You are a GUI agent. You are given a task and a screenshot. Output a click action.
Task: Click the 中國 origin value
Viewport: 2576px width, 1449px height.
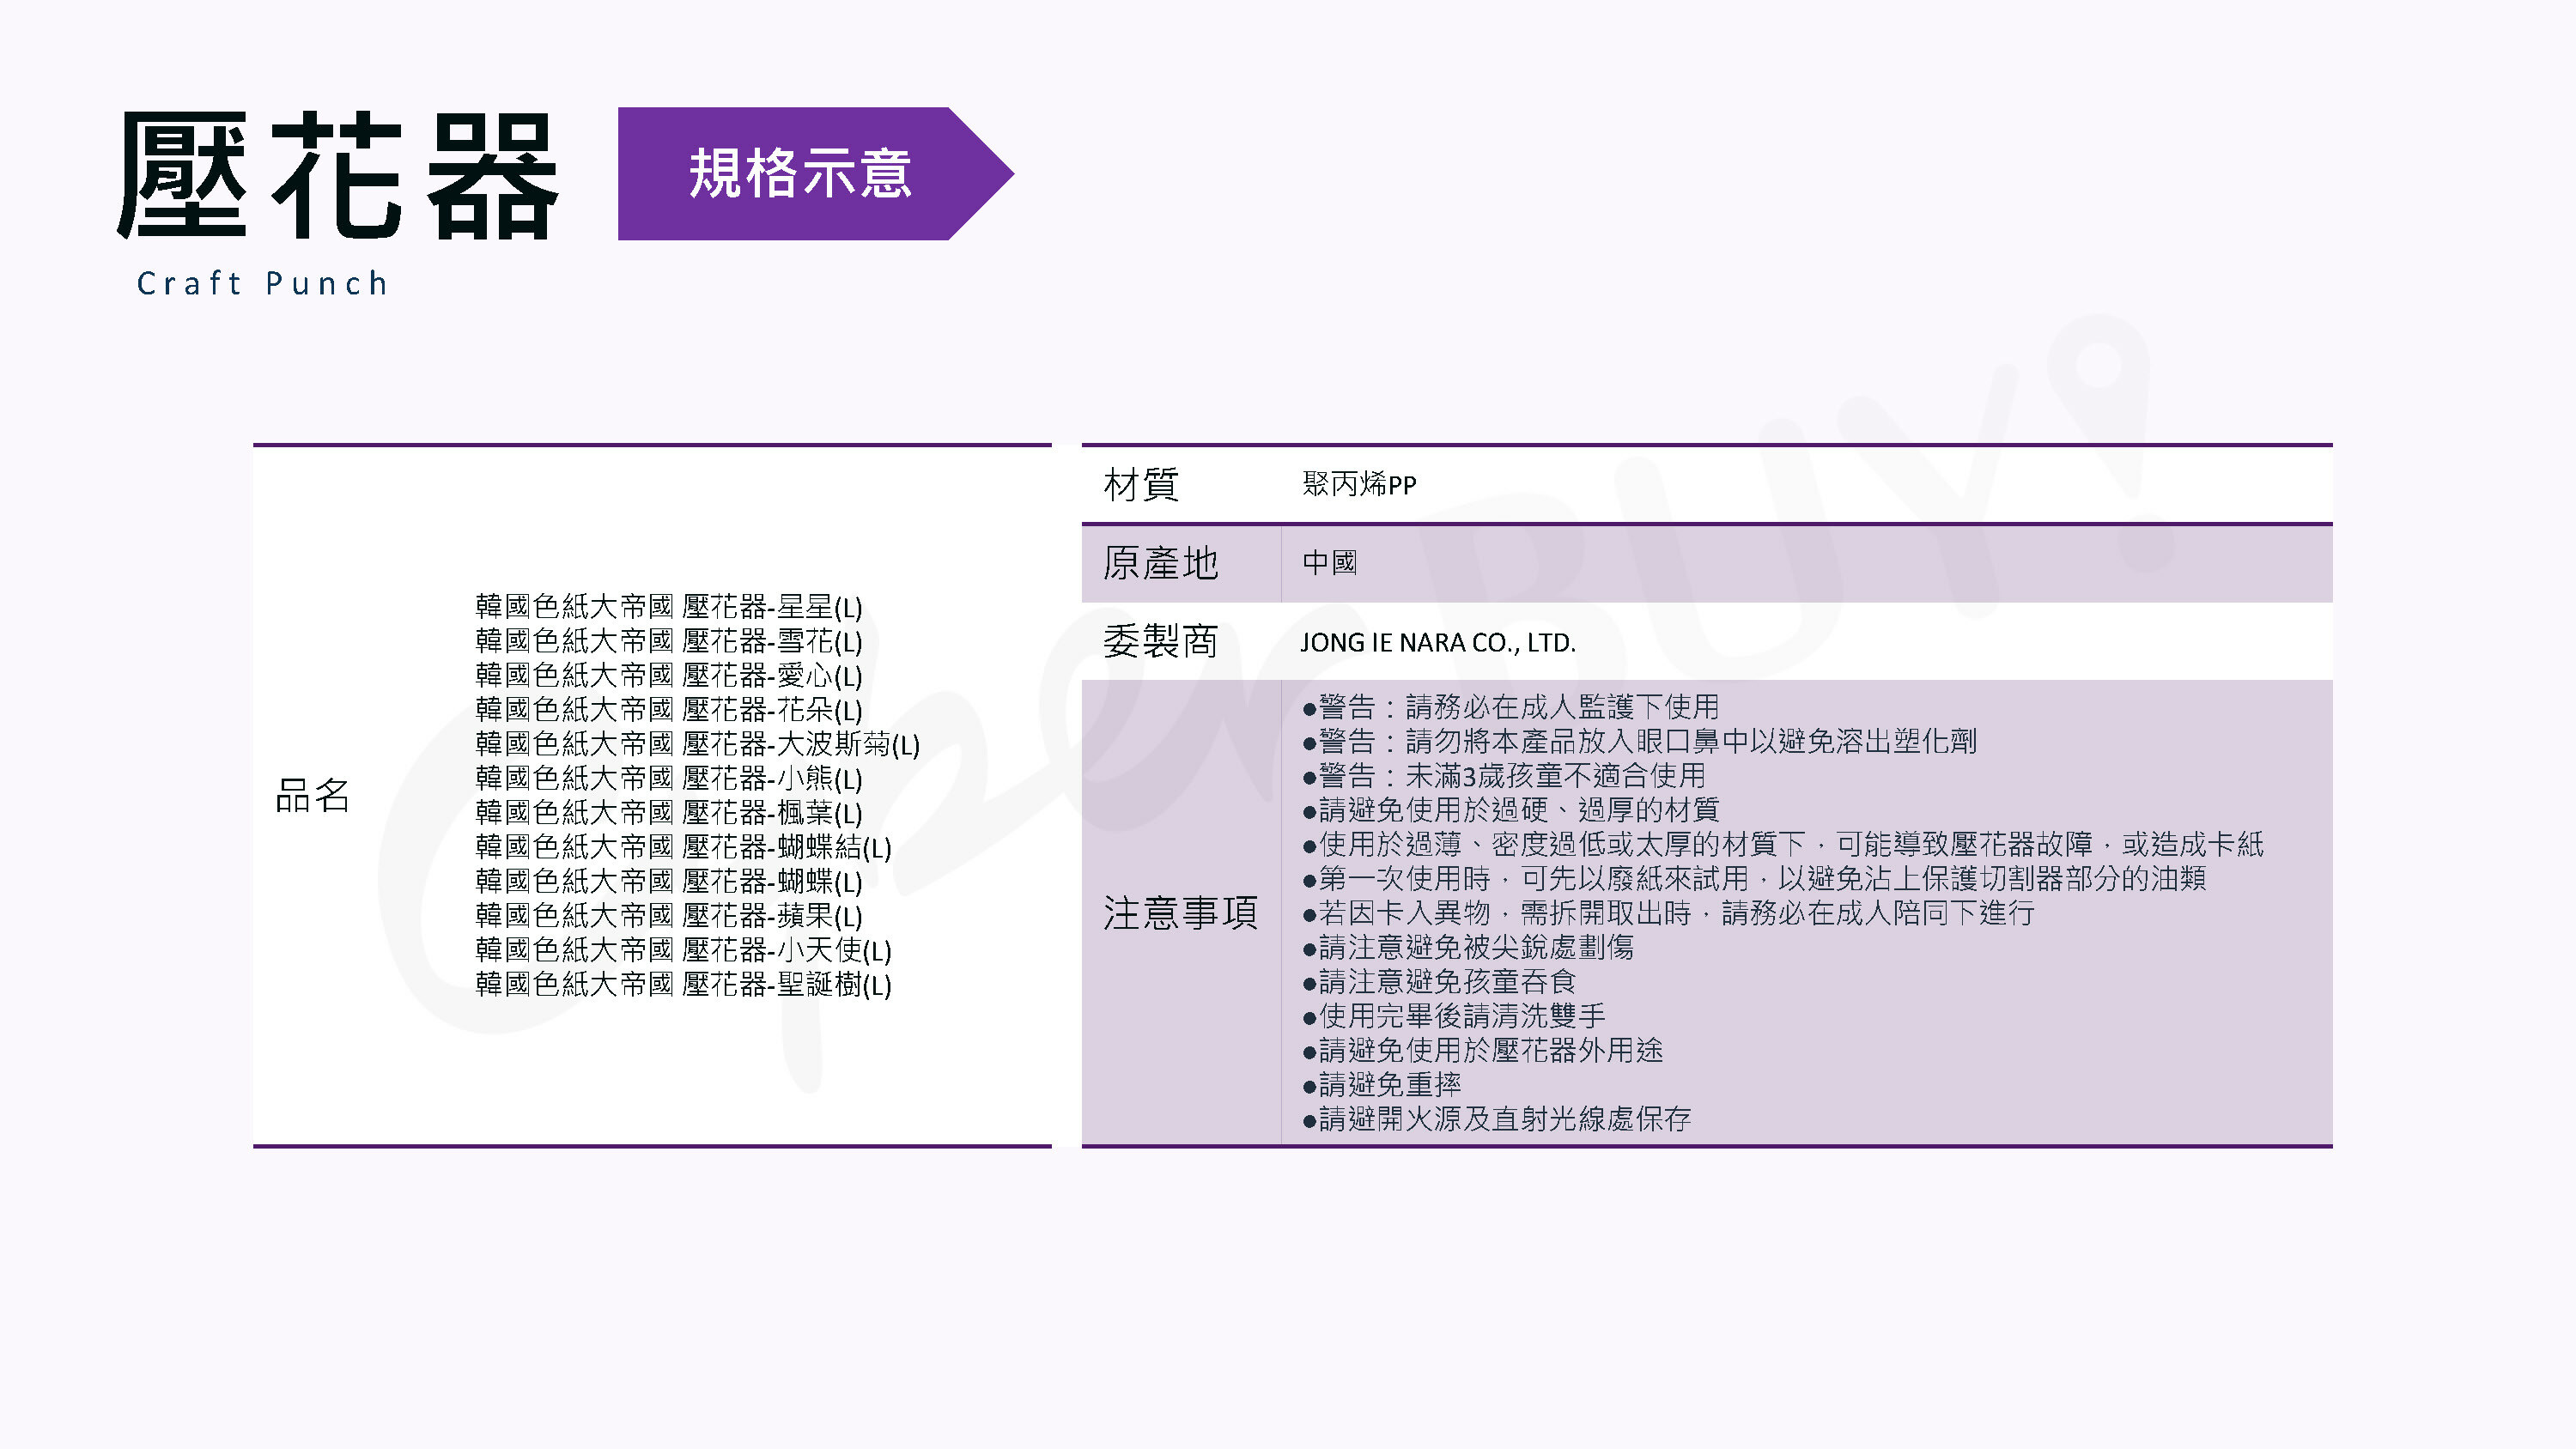[1329, 563]
